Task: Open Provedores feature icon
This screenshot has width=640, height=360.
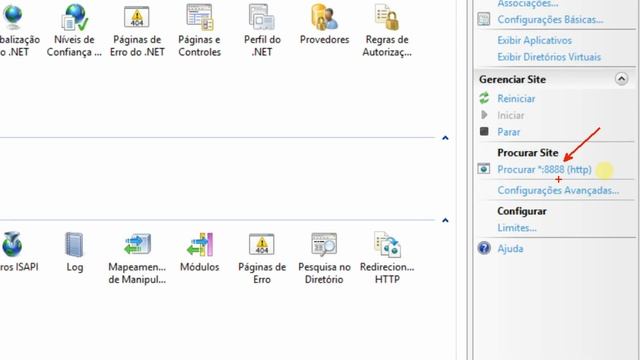Action: [x=324, y=17]
